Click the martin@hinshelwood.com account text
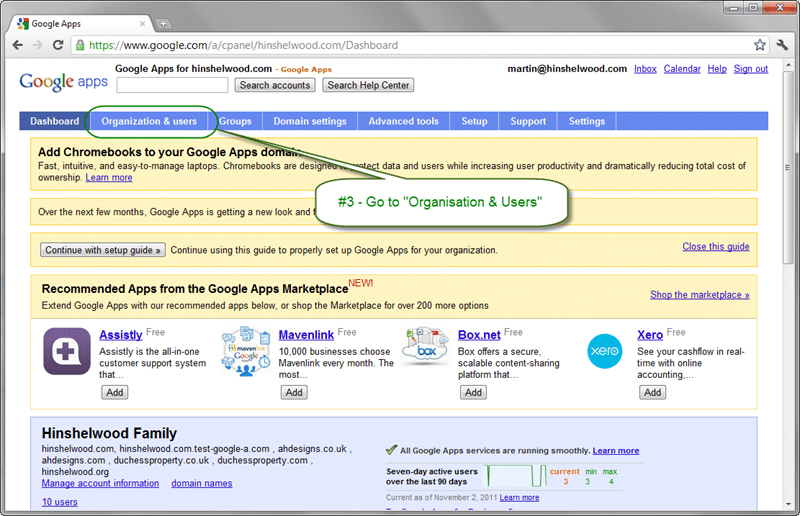The height and width of the screenshot is (516, 800). 567,69
